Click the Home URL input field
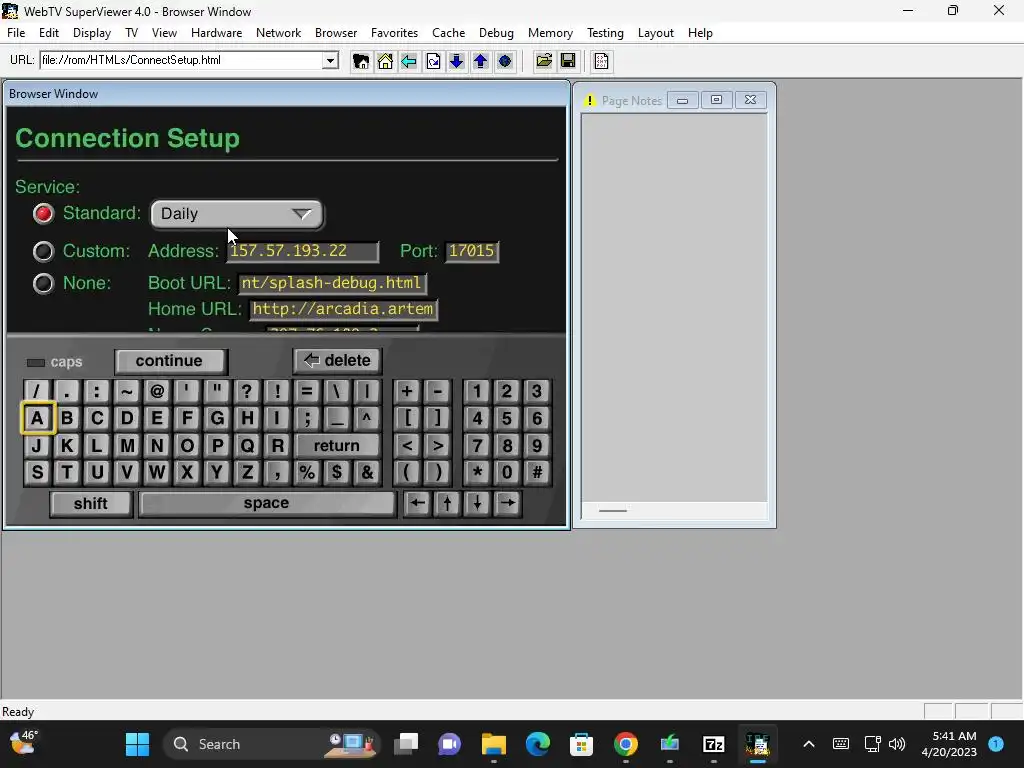Screen dimensions: 1024x768 coord(344,309)
